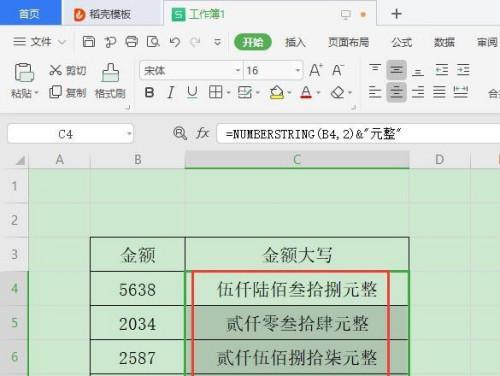Toggle Italic formatting
The height and width of the screenshot is (376, 500).
(171, 92)
